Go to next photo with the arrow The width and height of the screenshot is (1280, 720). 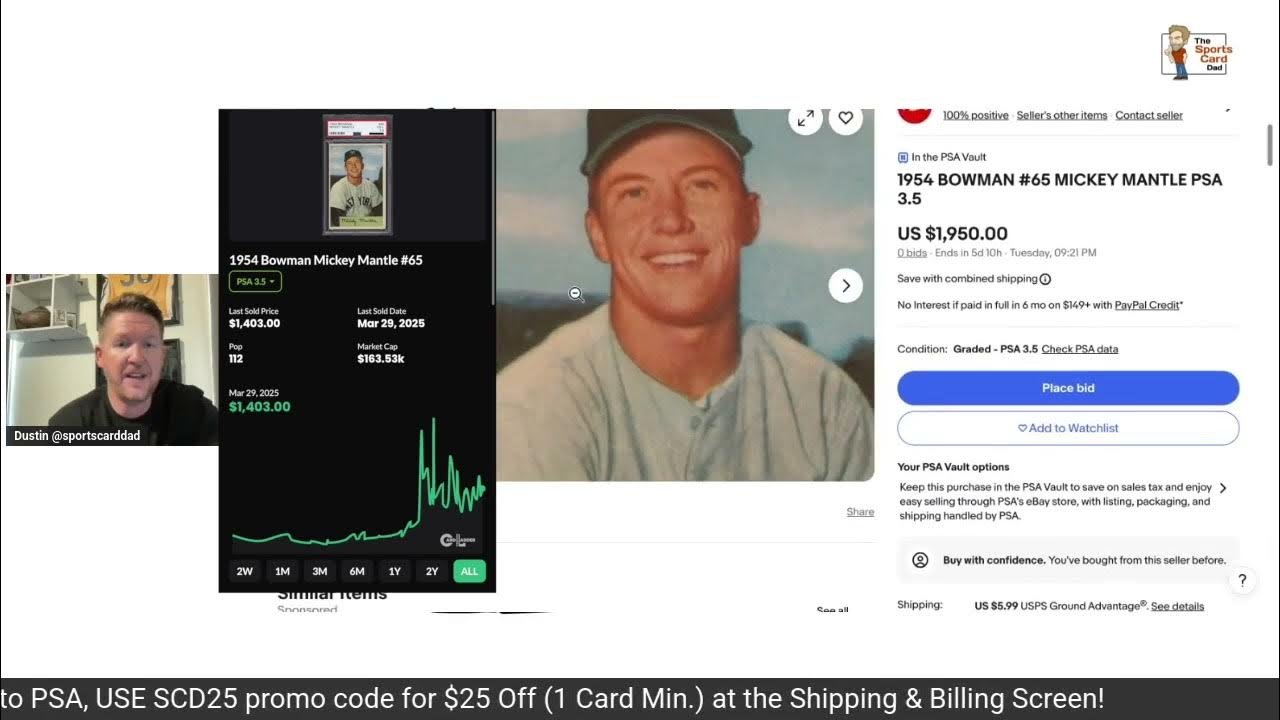(846, 286)
